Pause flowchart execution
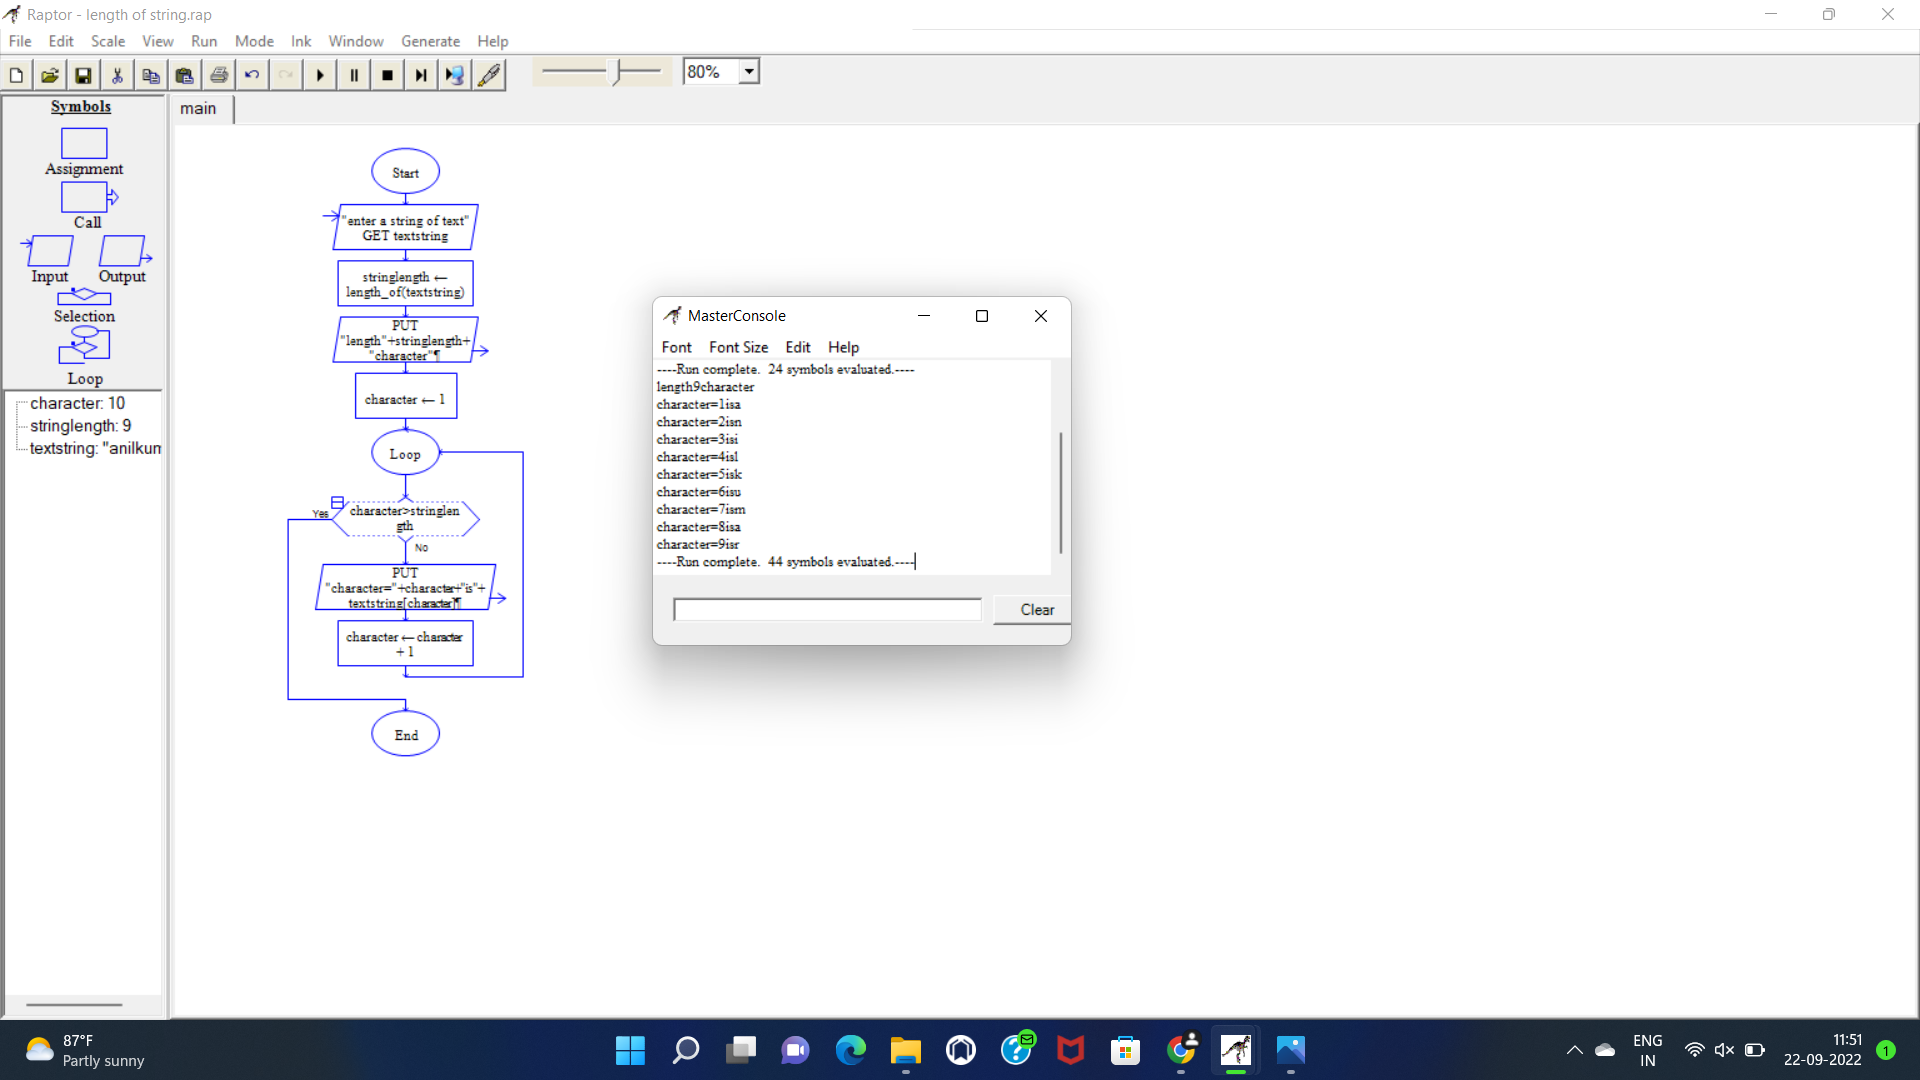The width and height of the screenshot is (1920, 1080). click(353, 74)
